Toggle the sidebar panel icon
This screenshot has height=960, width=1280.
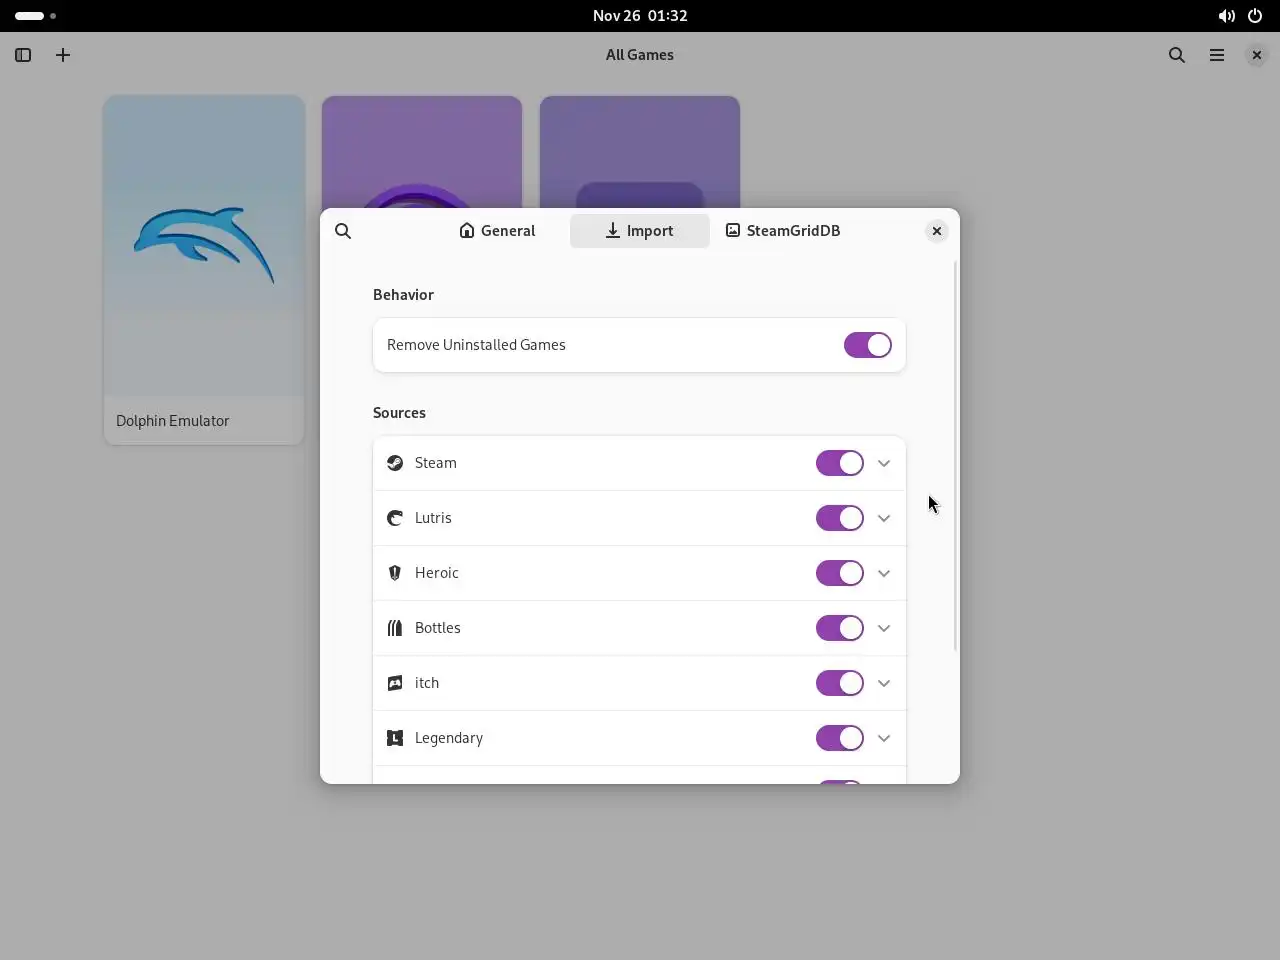point(23,55)
